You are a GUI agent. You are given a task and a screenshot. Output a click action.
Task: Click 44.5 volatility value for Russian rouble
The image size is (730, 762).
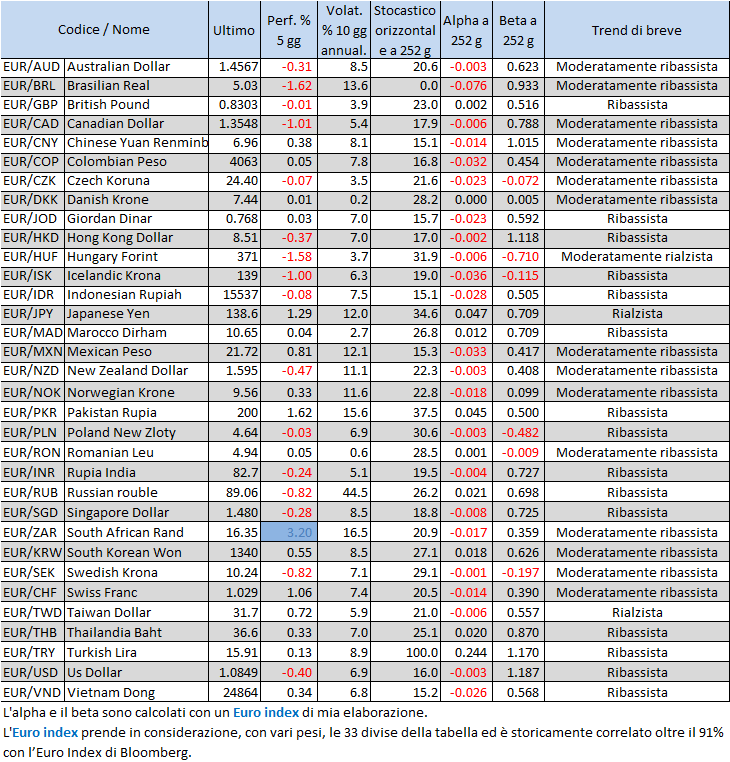click(x=344, y=492)
